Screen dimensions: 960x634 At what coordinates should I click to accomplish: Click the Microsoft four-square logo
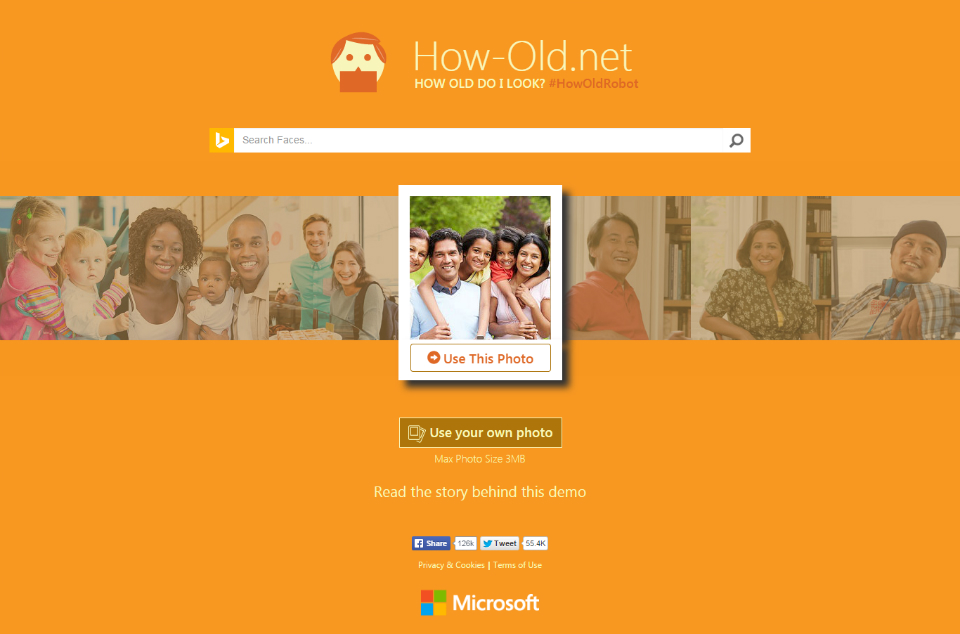coord(433,603)
